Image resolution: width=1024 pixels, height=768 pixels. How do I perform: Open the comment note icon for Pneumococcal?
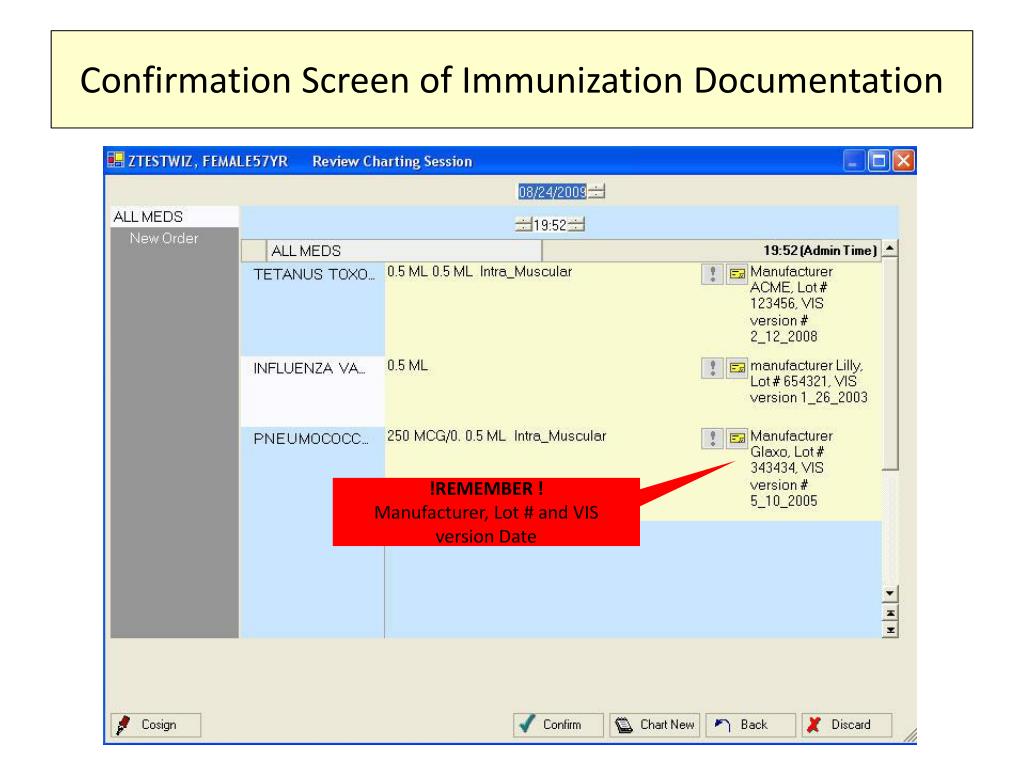click(x=737, y=438)
